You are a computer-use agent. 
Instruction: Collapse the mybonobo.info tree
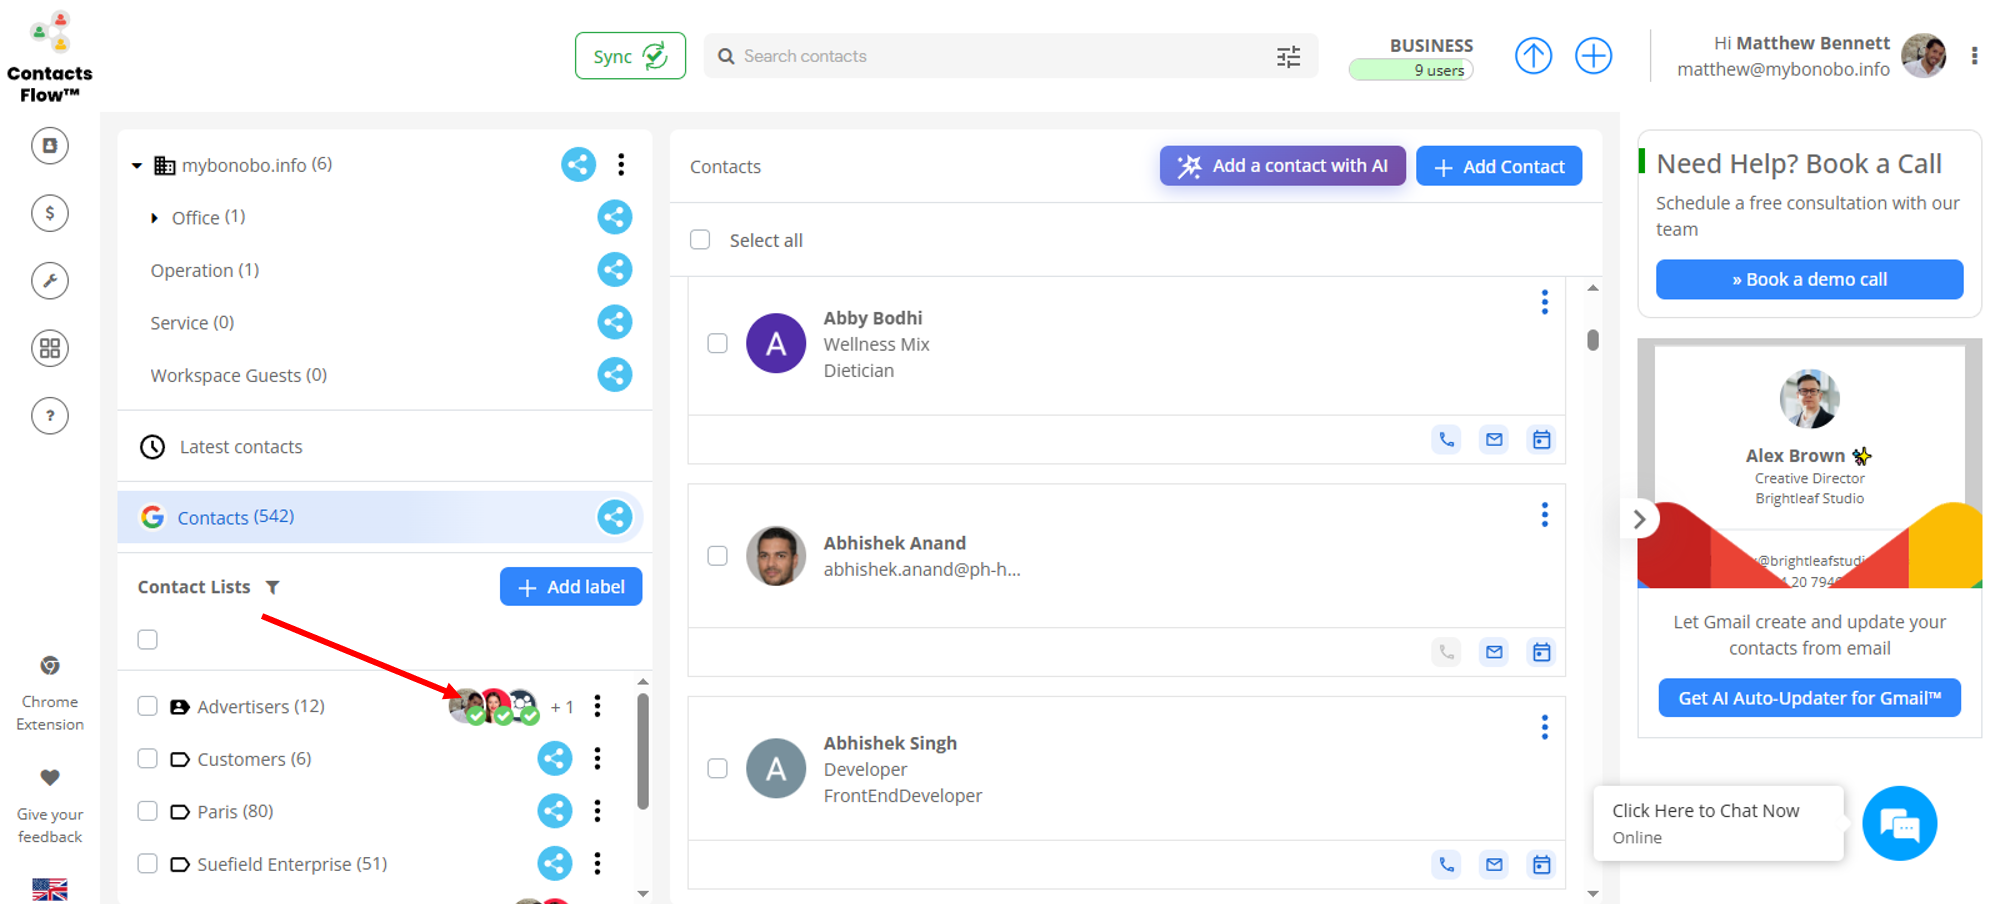(137, 165)
